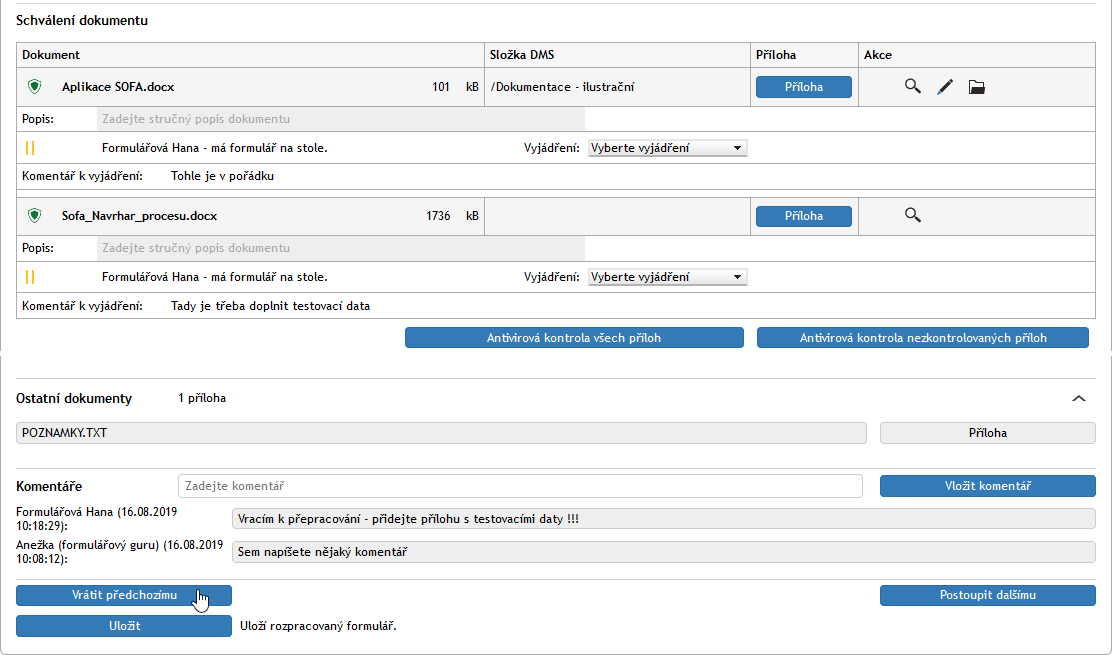1112x655 pixels.
Task: Click orange pause icon under Sofa_Navrhar_procesu.docx
Action: click(x=30, y=277)
